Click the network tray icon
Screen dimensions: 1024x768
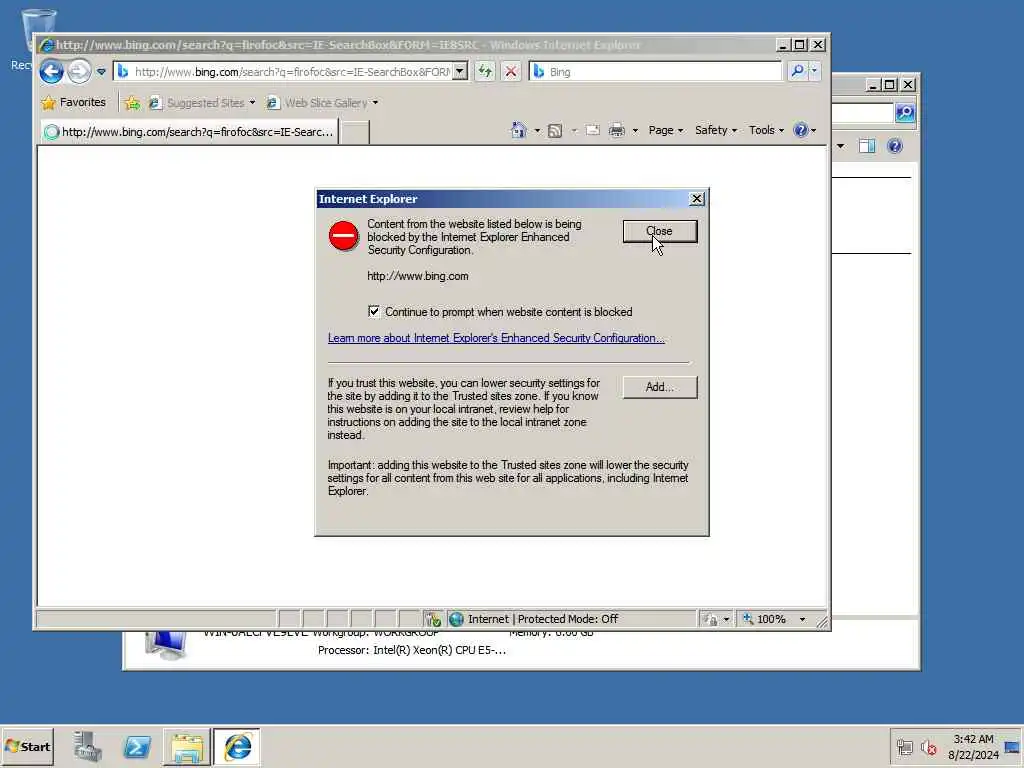click(x=904, y=747)
